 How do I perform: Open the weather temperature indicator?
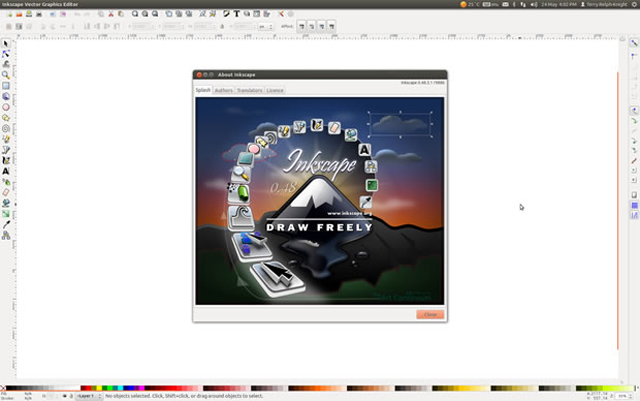[x=469, y=4]
